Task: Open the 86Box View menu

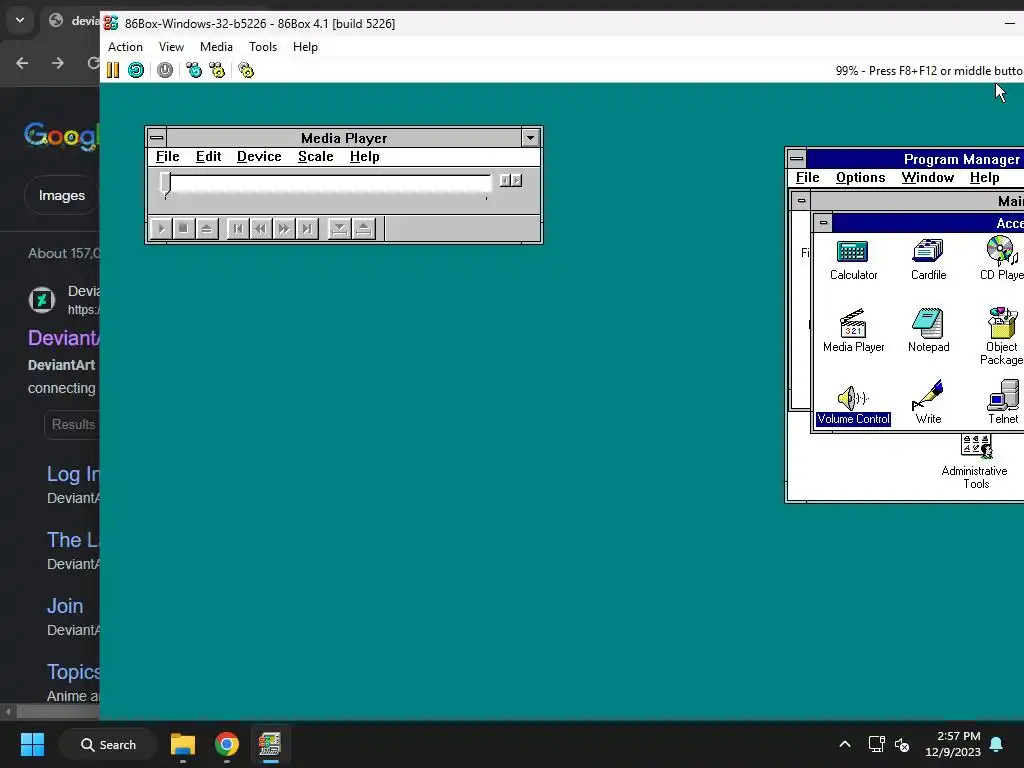Action: tap(171, 47)
